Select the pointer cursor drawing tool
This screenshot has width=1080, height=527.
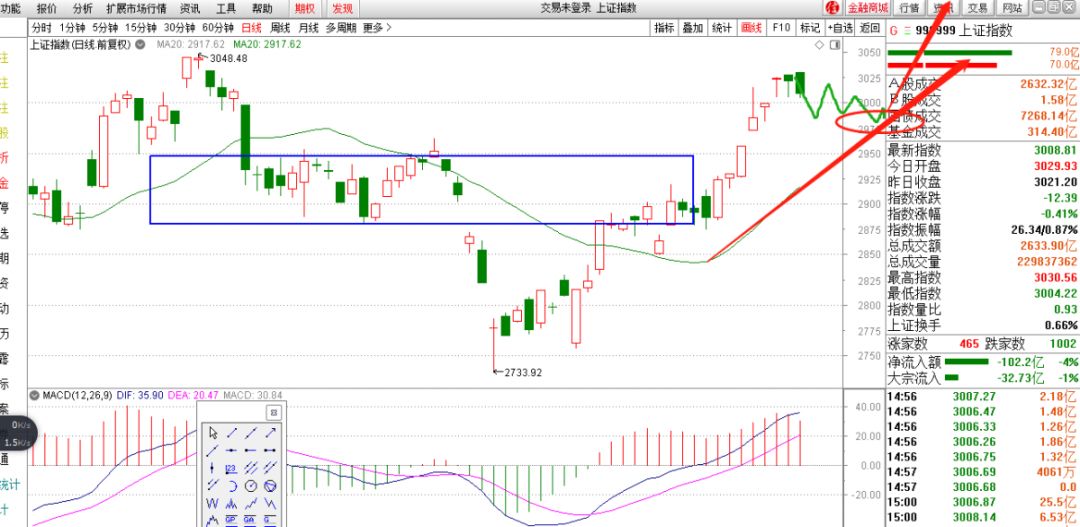click(x=213, y=433)
